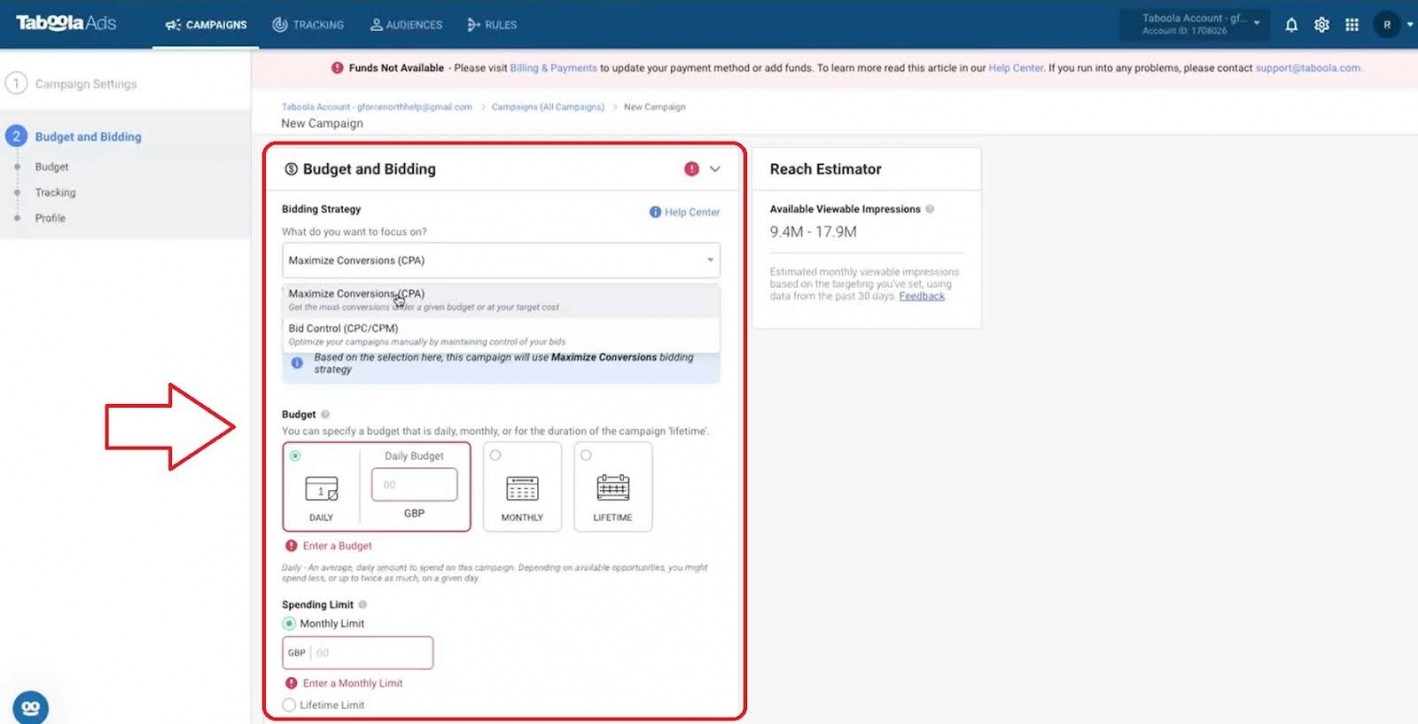Jump to the Budget sub-step

pyautogui.click(x=52, y=167)
